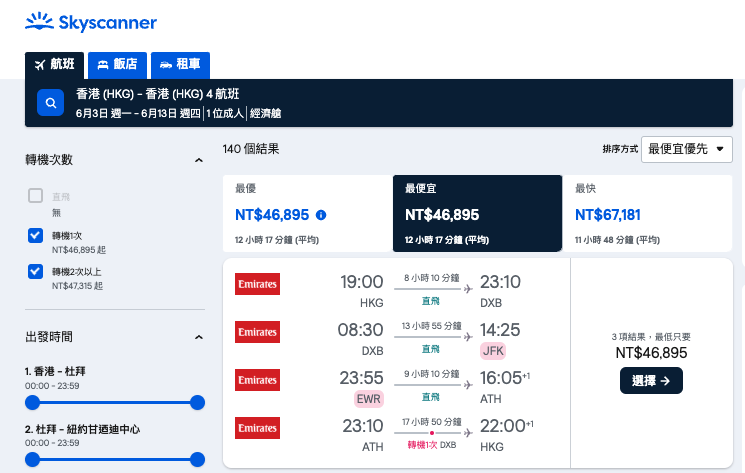Toggle the 直飛 direct flights checkbox
745x473 pixels.
[x=36, y=196]
